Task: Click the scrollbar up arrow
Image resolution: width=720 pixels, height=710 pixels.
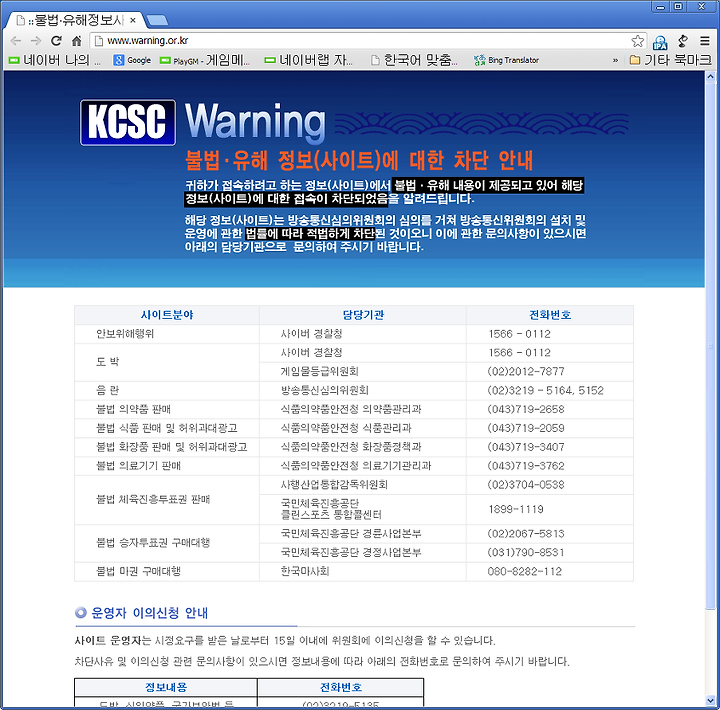Action: click(x=710, y=76)
